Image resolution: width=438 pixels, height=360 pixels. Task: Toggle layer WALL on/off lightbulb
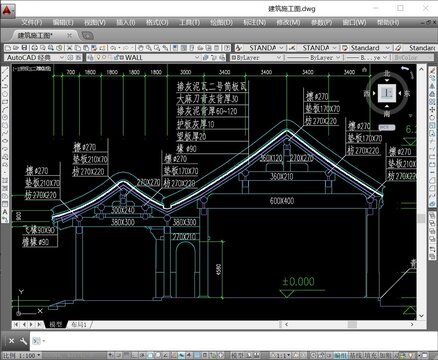(x=98, y=57)
